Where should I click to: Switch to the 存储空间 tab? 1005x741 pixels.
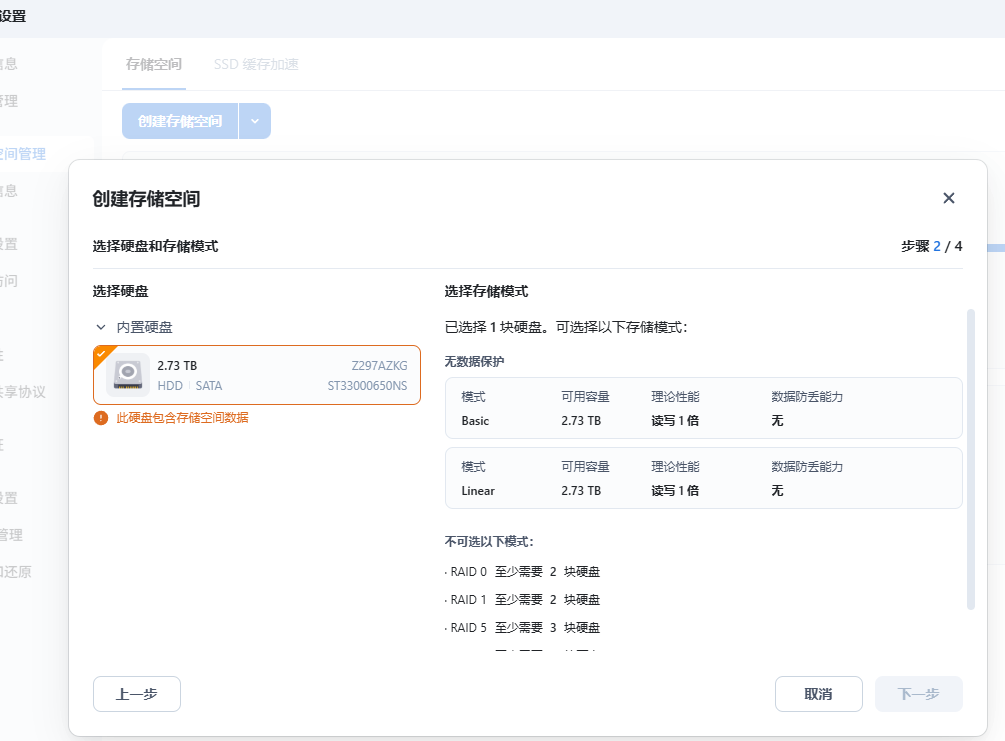(154, 64)
